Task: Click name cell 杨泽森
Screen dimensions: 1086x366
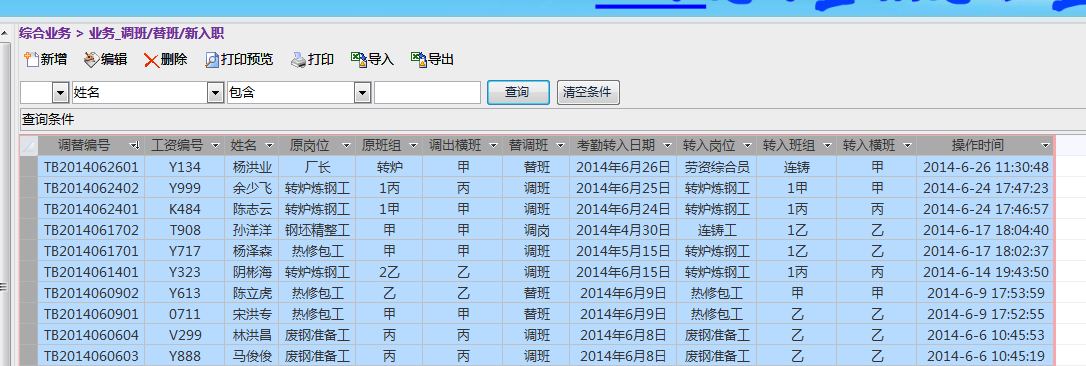Action: (252, 251)
